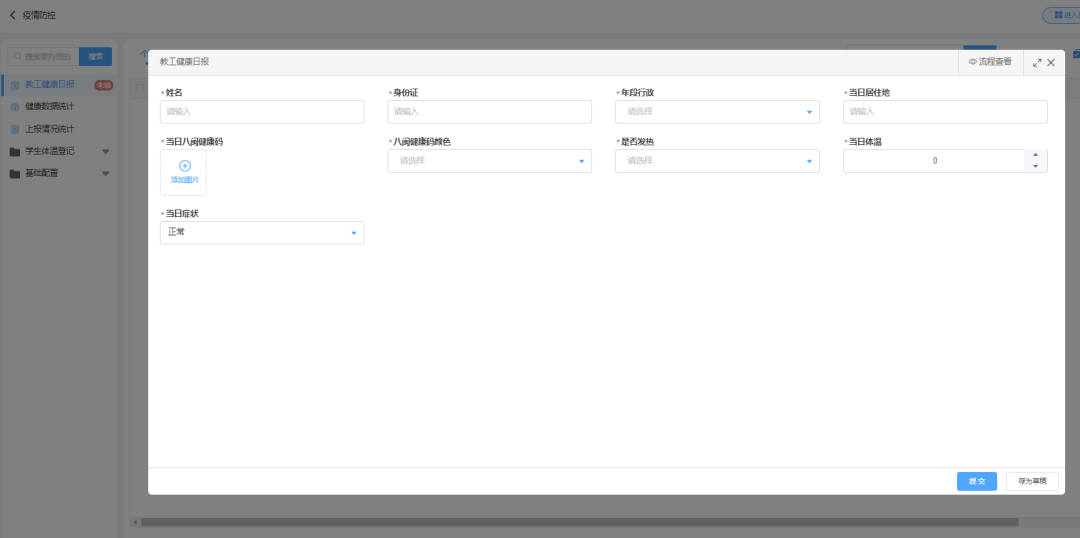Expand the 学生体温登记 folder
1080x538 pixels.
tap(105, 152)
